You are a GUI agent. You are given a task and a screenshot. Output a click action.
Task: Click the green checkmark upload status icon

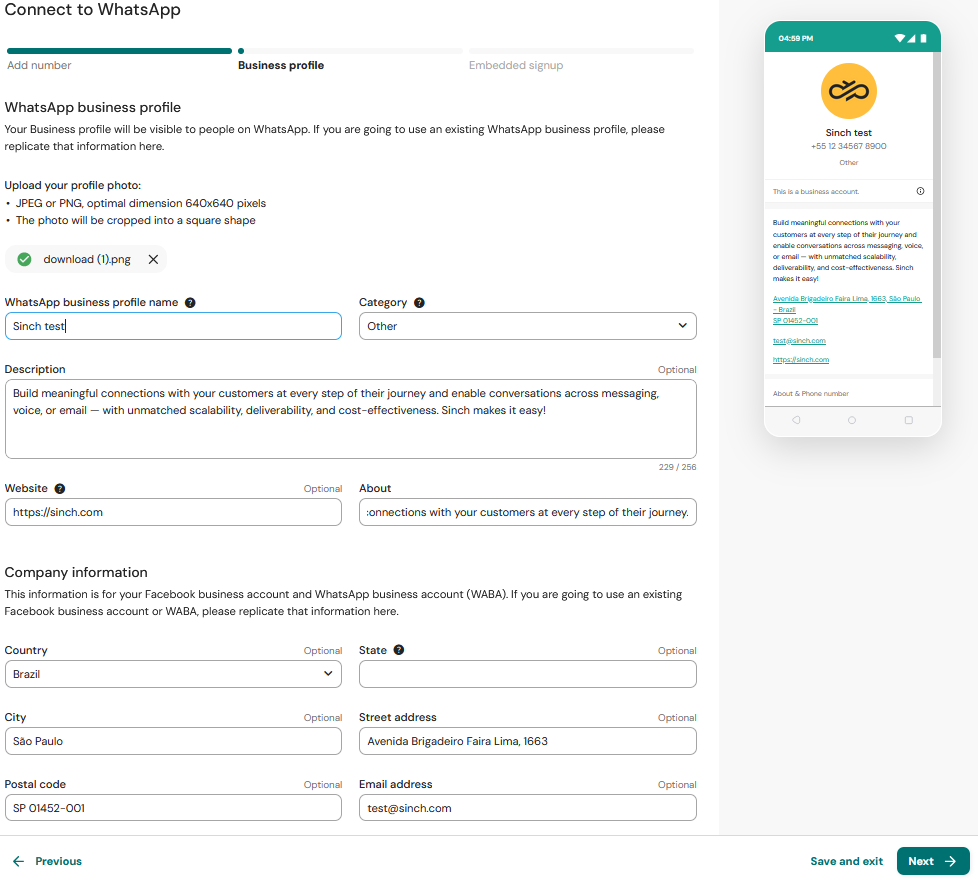[24, 259]
